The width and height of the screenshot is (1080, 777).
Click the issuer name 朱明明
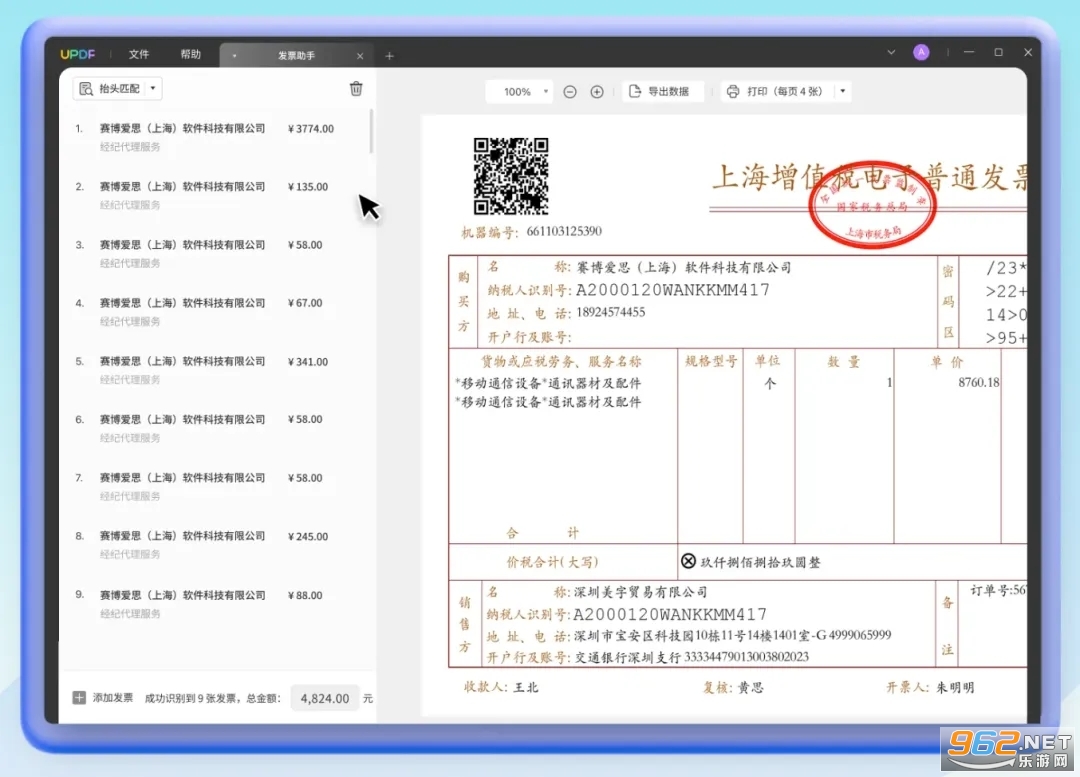pos(955,687)
